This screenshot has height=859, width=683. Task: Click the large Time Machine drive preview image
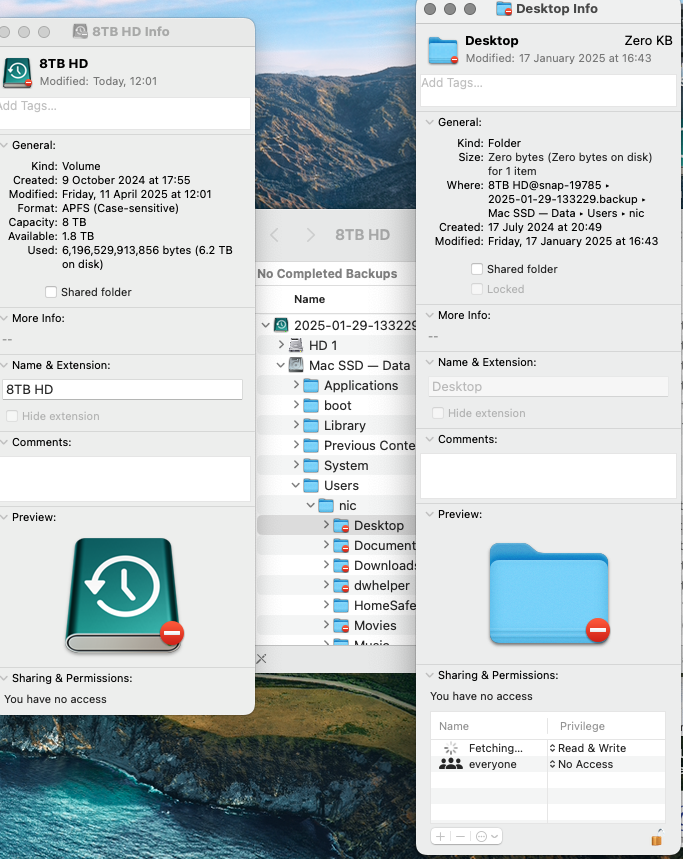(x=124, y=595)
